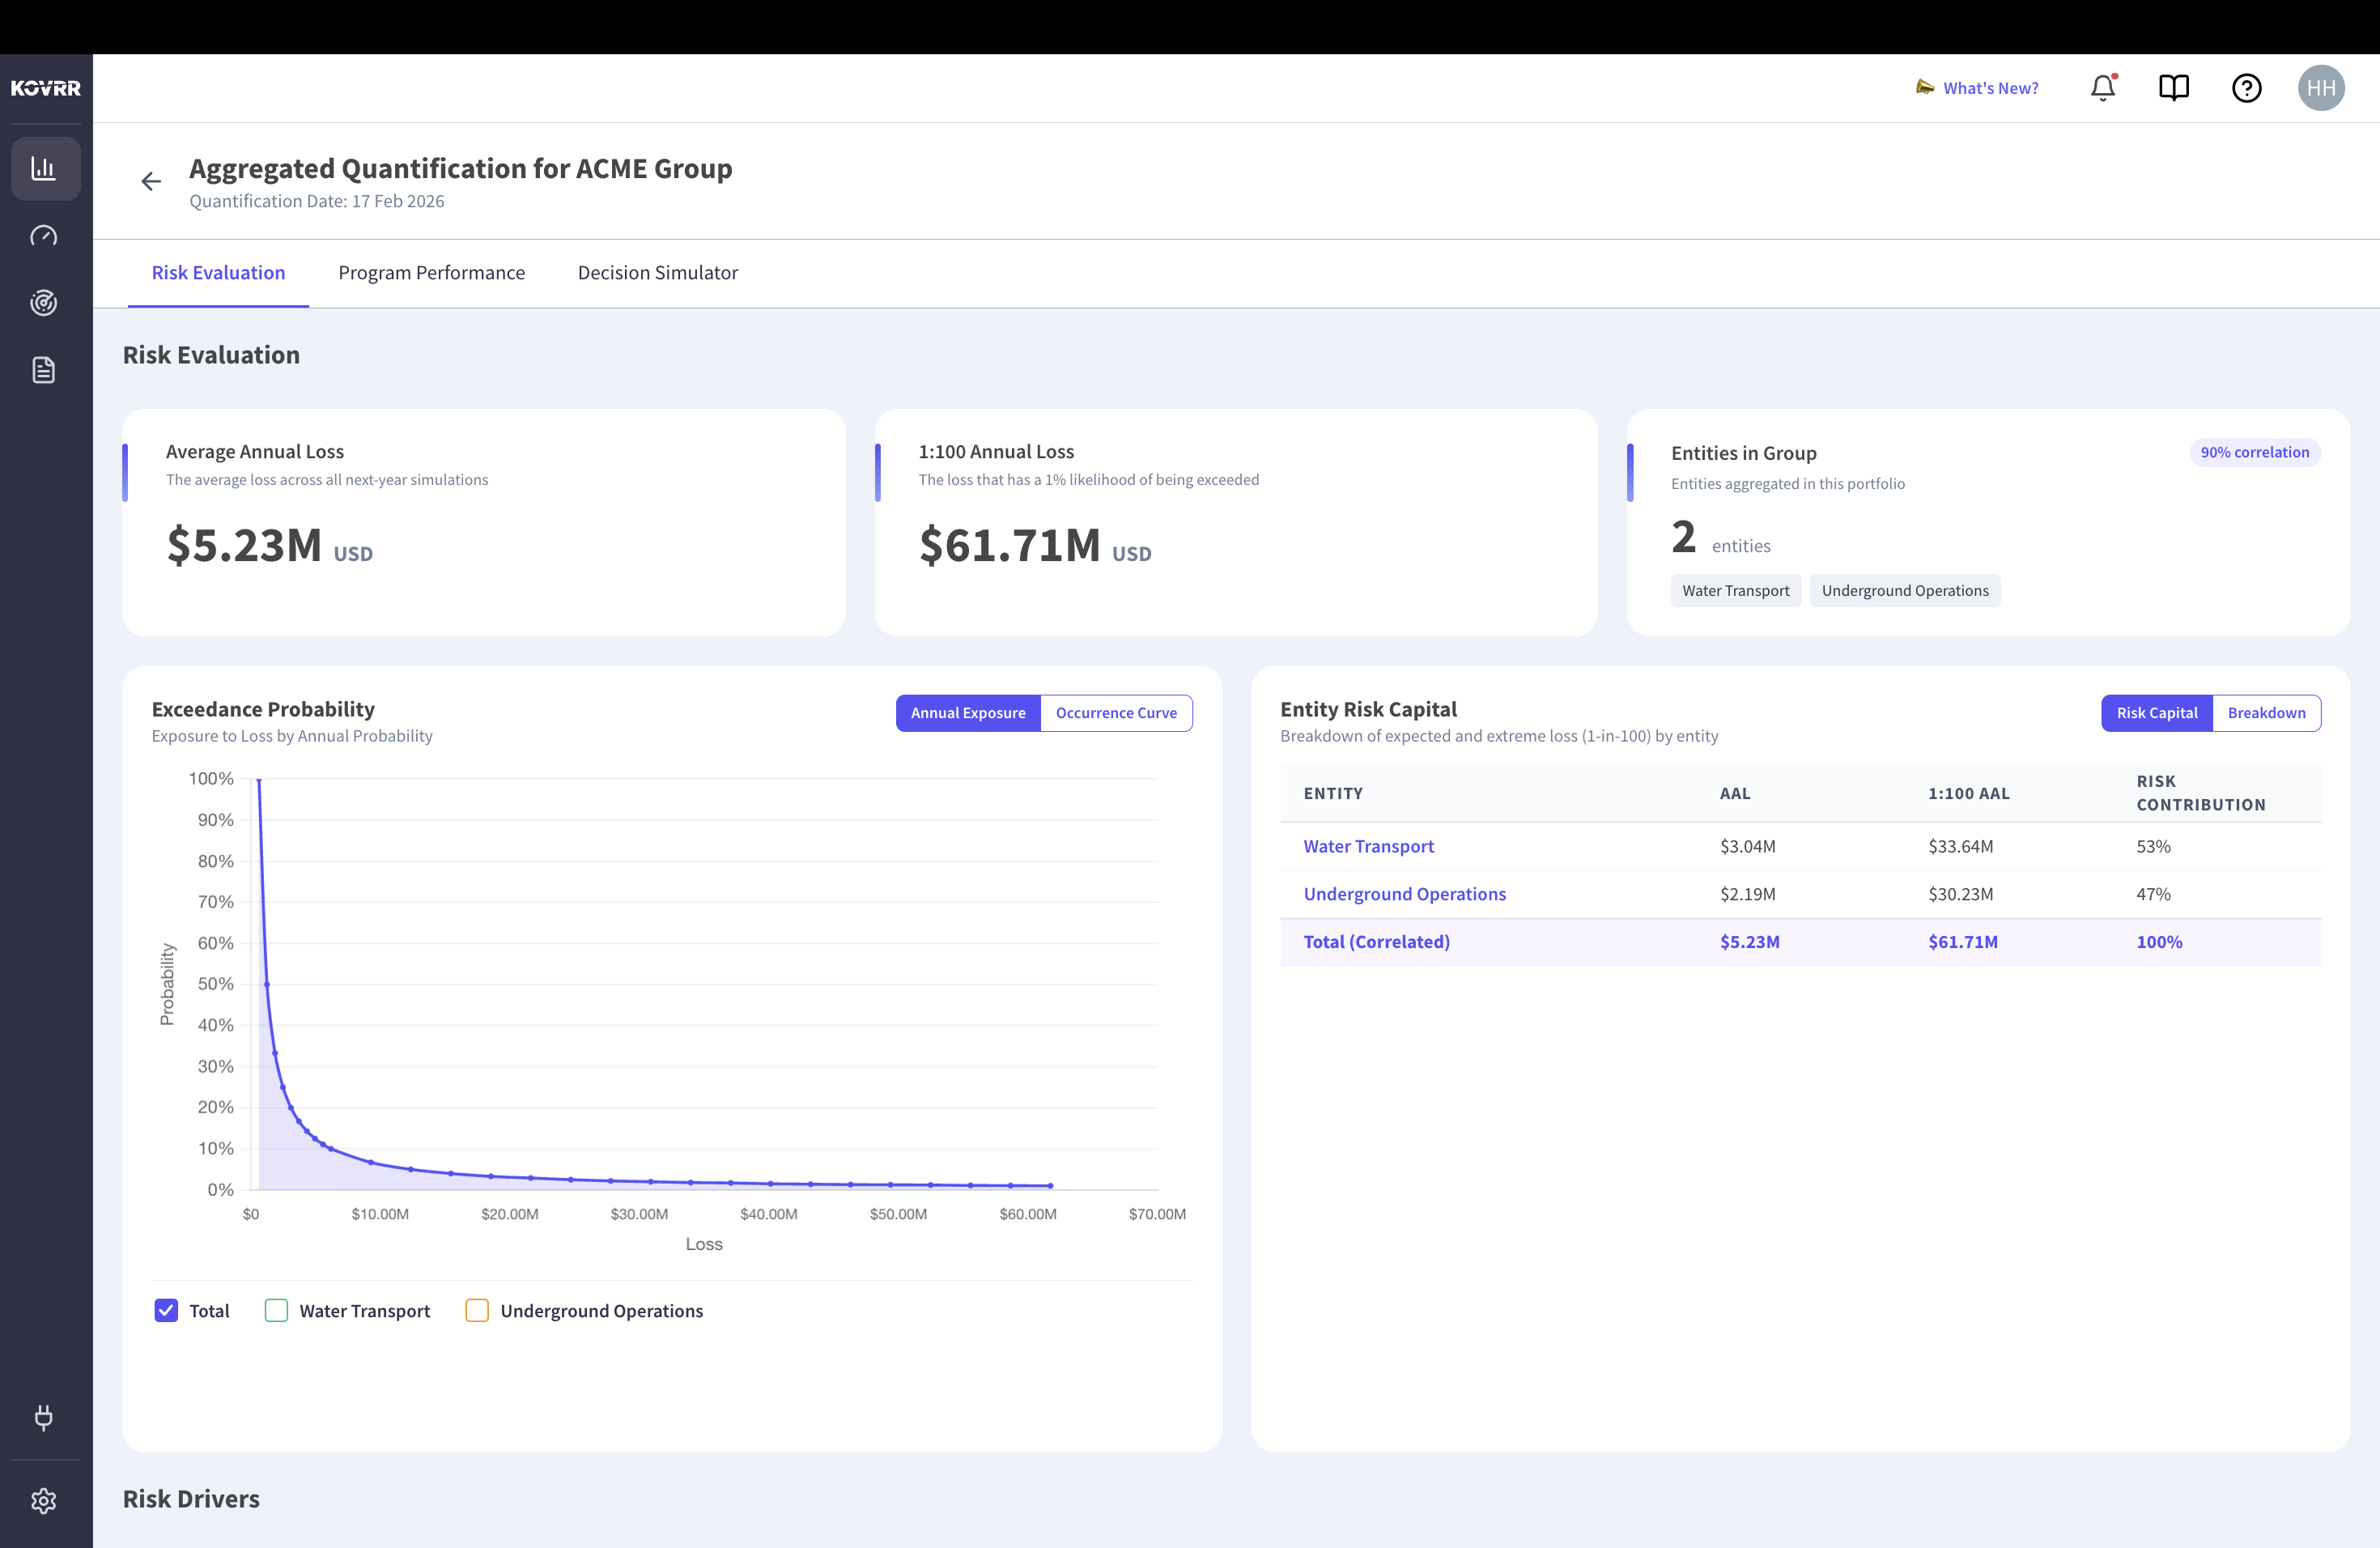Click the Total (Correlated) row label

pyautogui.click(x=1376, y=942)
